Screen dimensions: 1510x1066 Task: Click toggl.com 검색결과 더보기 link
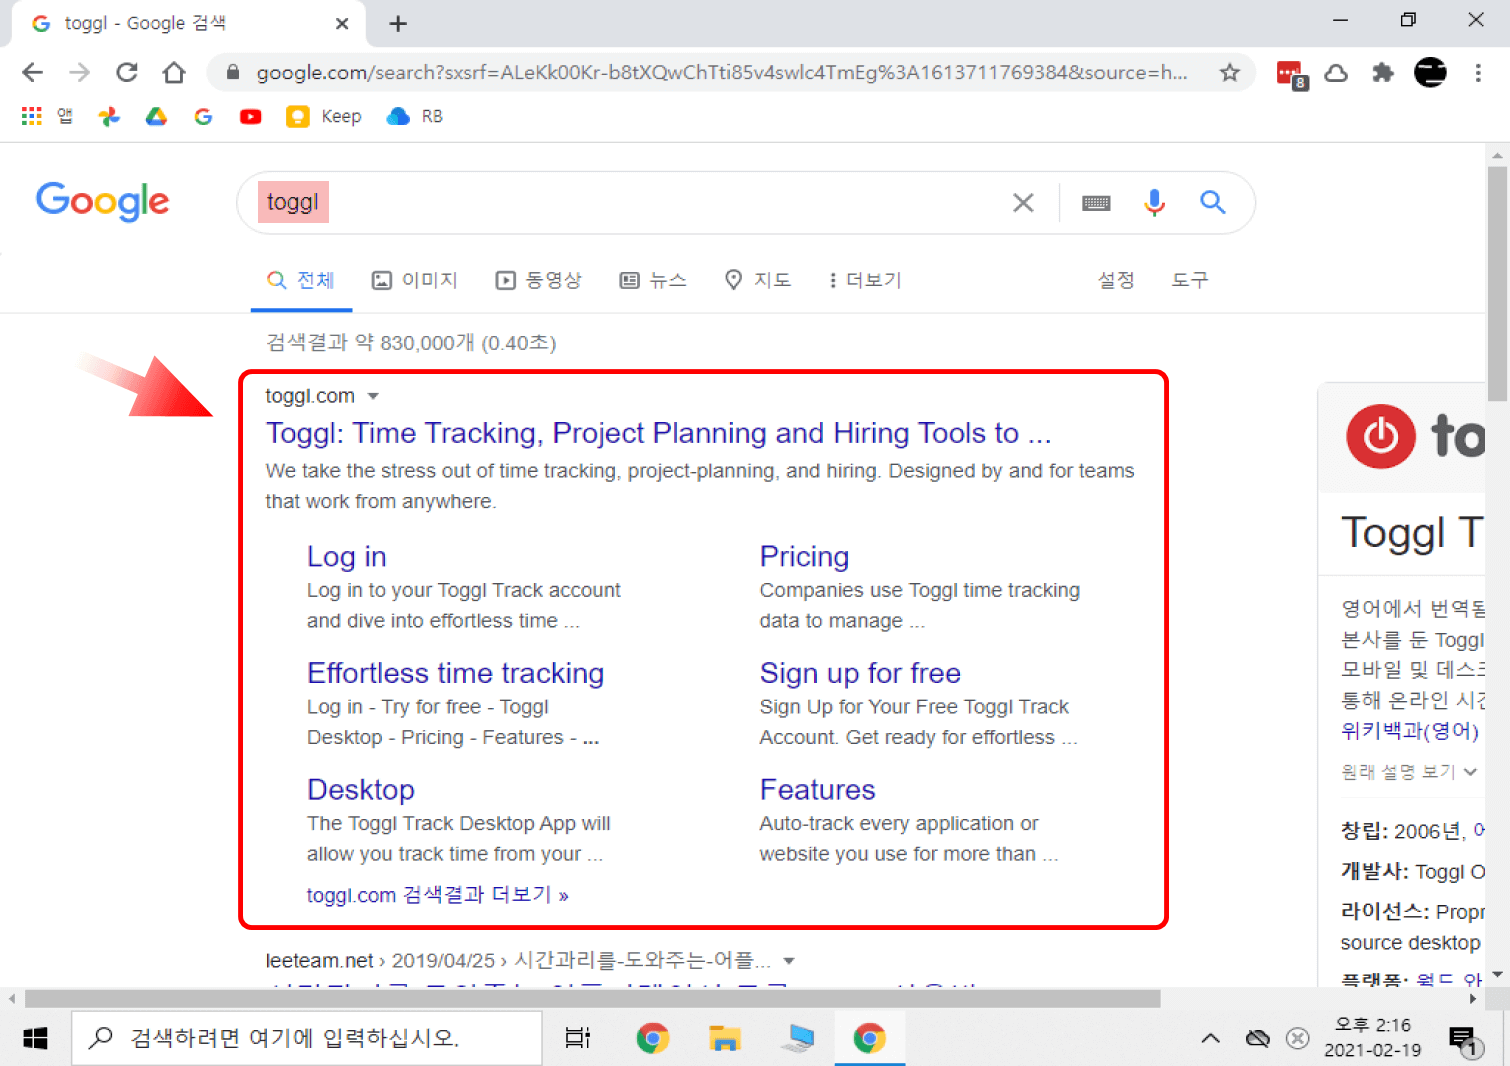click(437, 895)
